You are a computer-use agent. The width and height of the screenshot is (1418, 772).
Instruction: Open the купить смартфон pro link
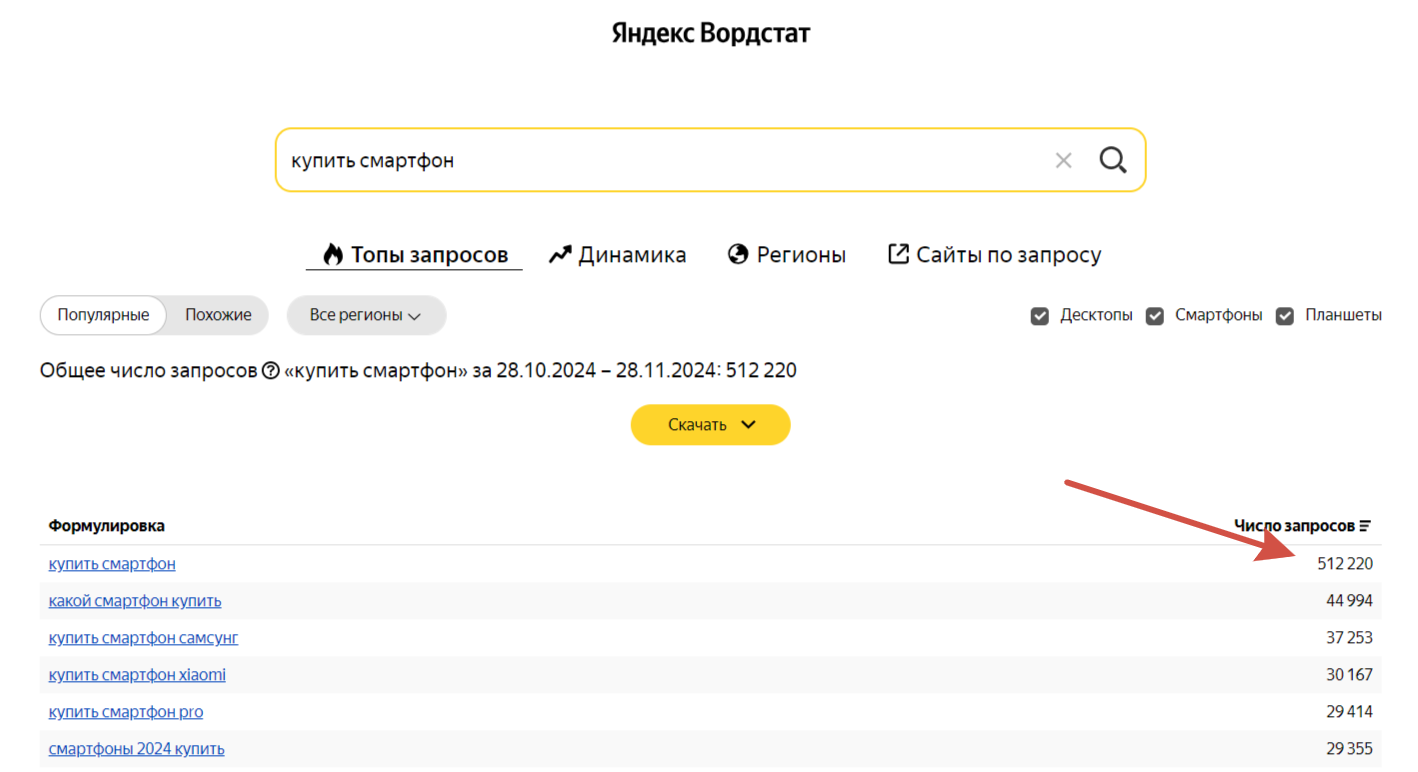[126, 712]
